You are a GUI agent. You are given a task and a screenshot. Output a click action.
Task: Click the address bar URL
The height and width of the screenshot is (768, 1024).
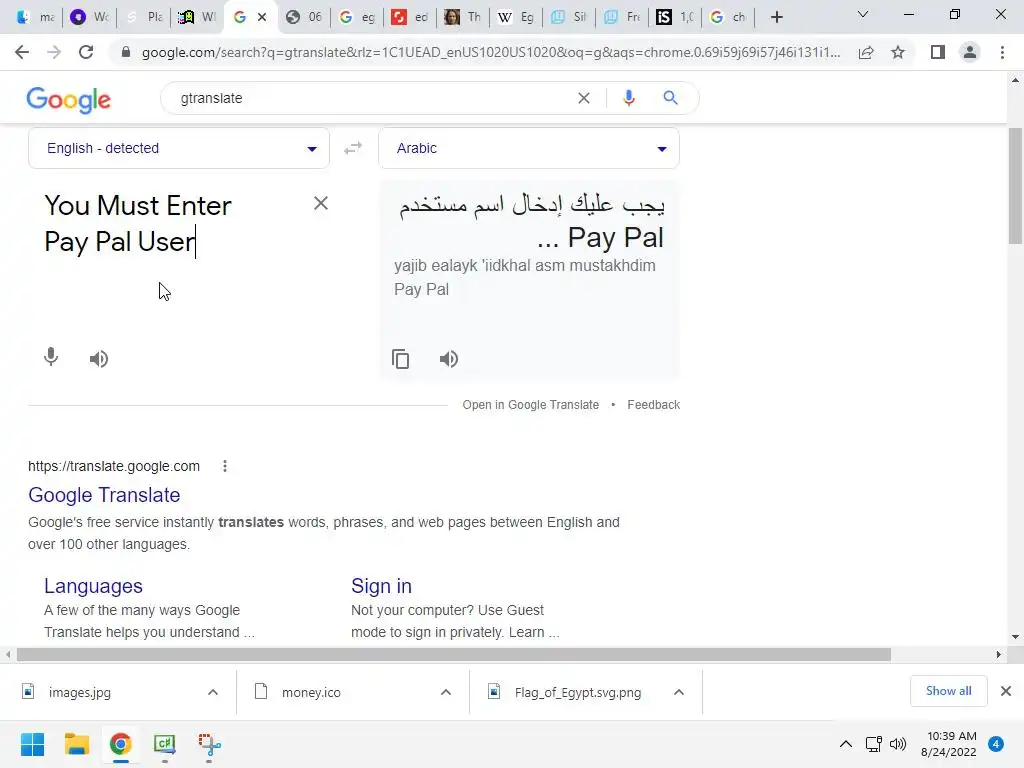coord(490,52)
